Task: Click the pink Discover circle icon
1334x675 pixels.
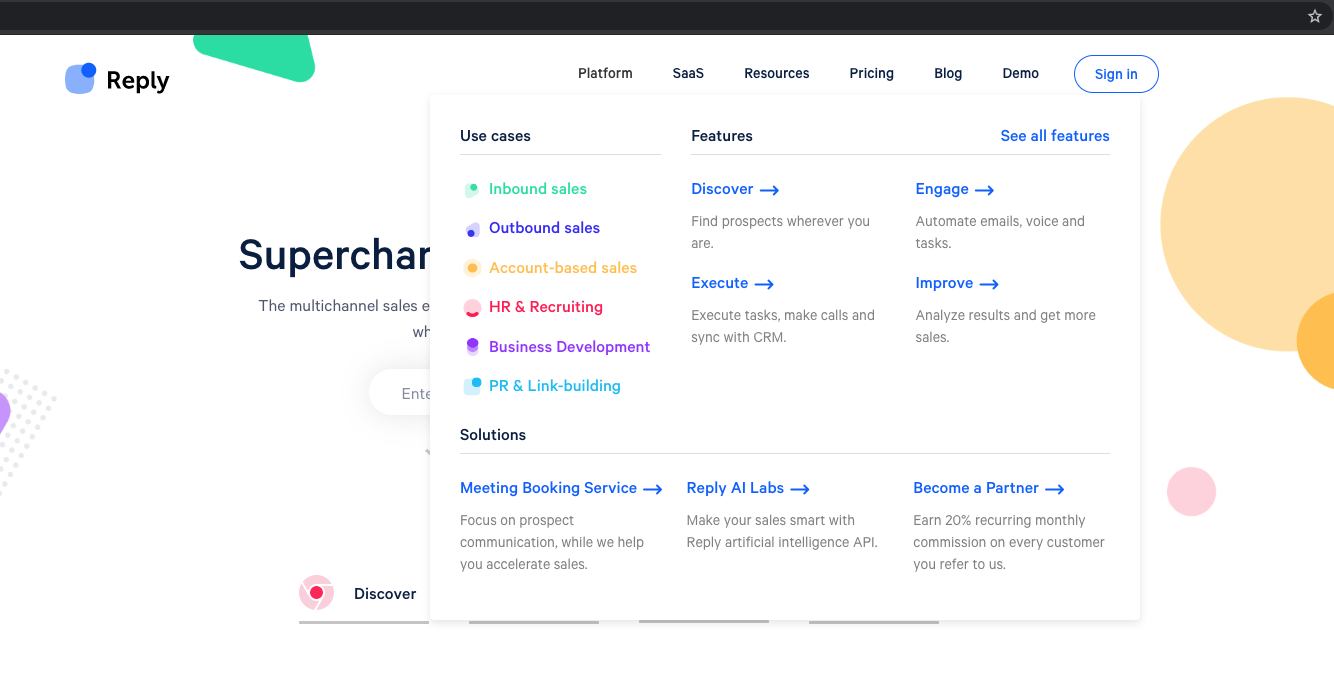Action: (316, 593)
